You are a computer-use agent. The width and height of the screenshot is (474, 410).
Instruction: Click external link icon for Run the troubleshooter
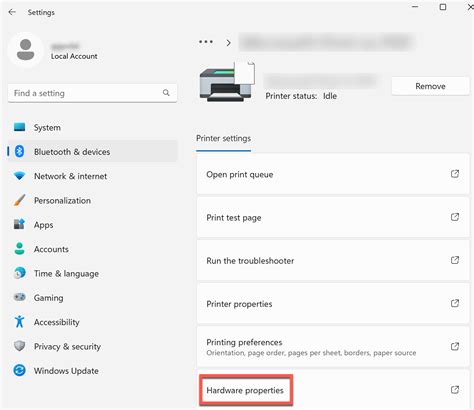point(455,260)
